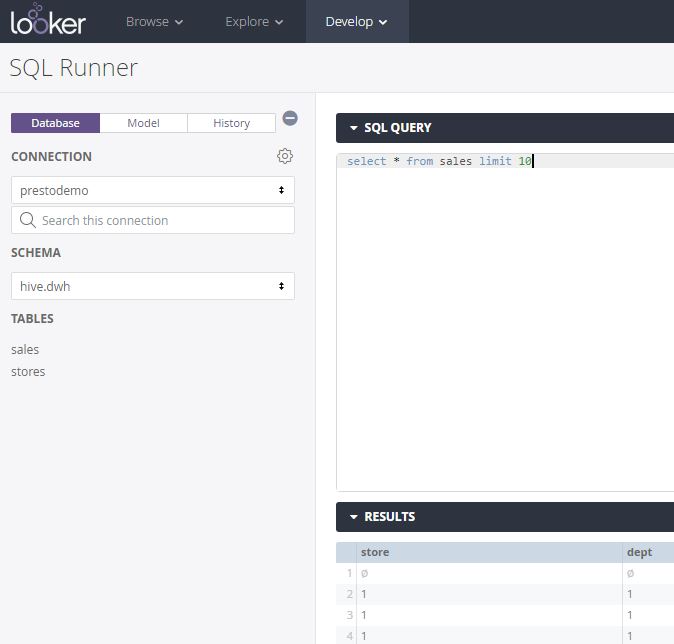This screenshot has width=674, height=644.
Task: Open the Browse menu
Action: [x=154, y=21]
